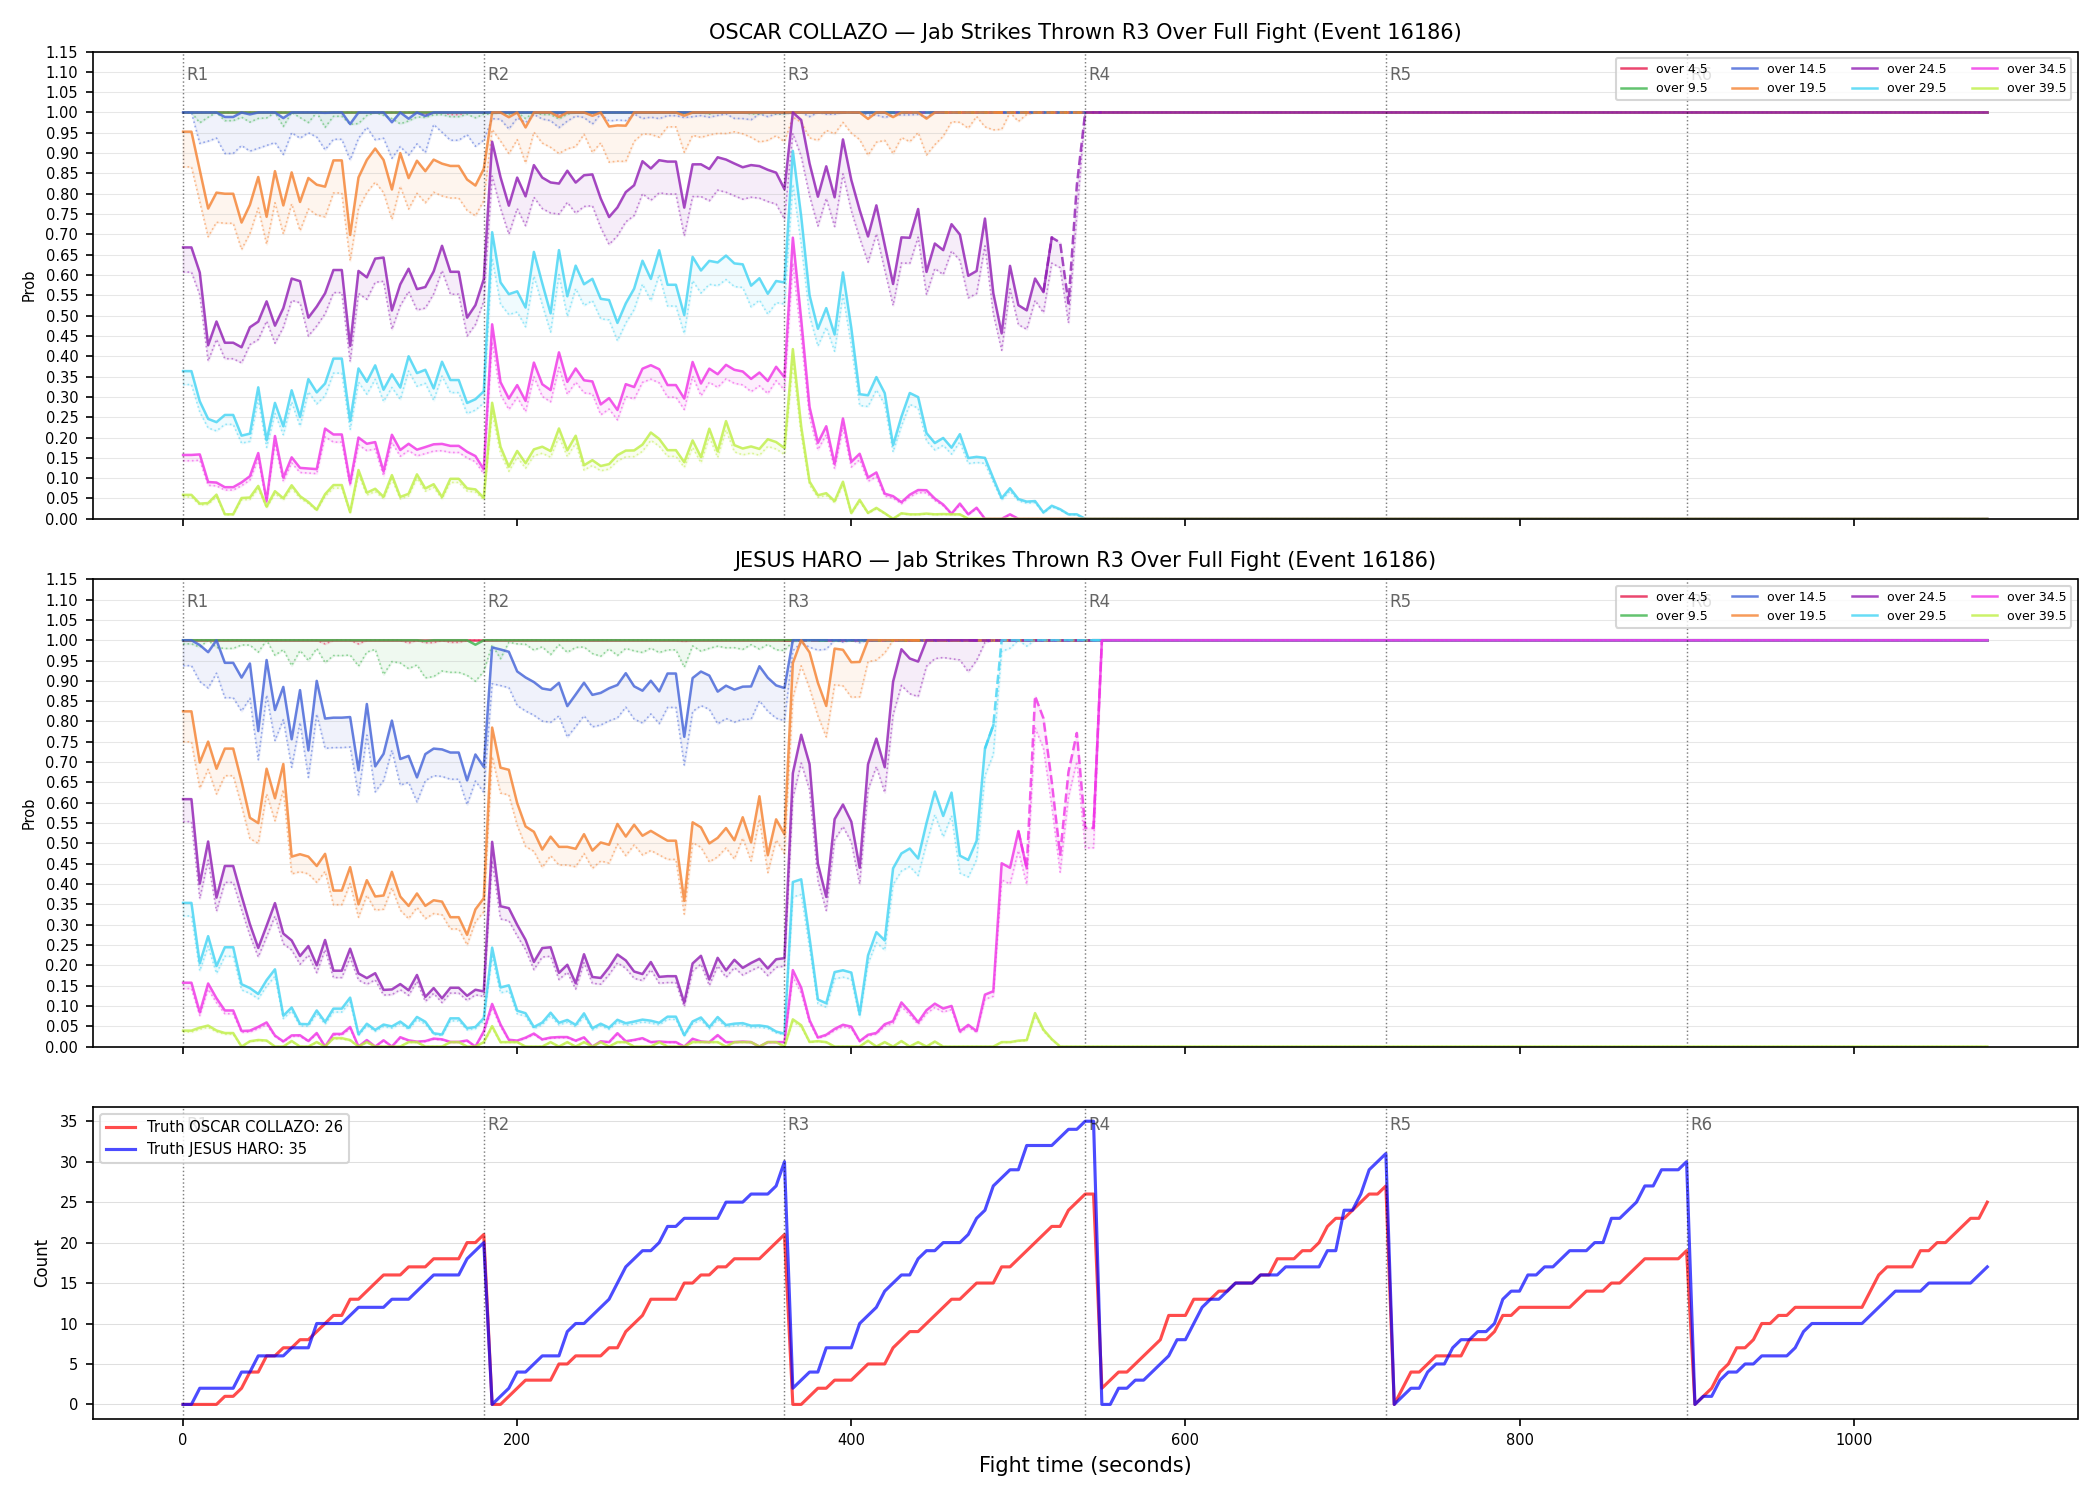Click the OSCAR COLLAZO chart title
The height and width of the screenshot is (1500, 2100).
pyautogui.click(x=1085, y=32)
